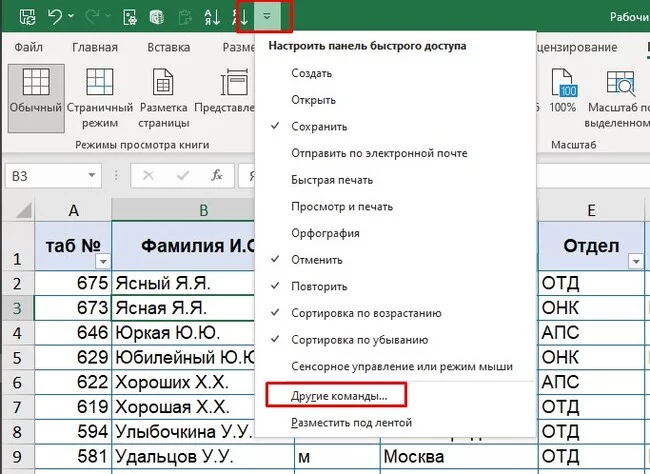This screenshot has width=650, height=474.
Task: Click the ОТД cell in row 2
Action: 592,283
